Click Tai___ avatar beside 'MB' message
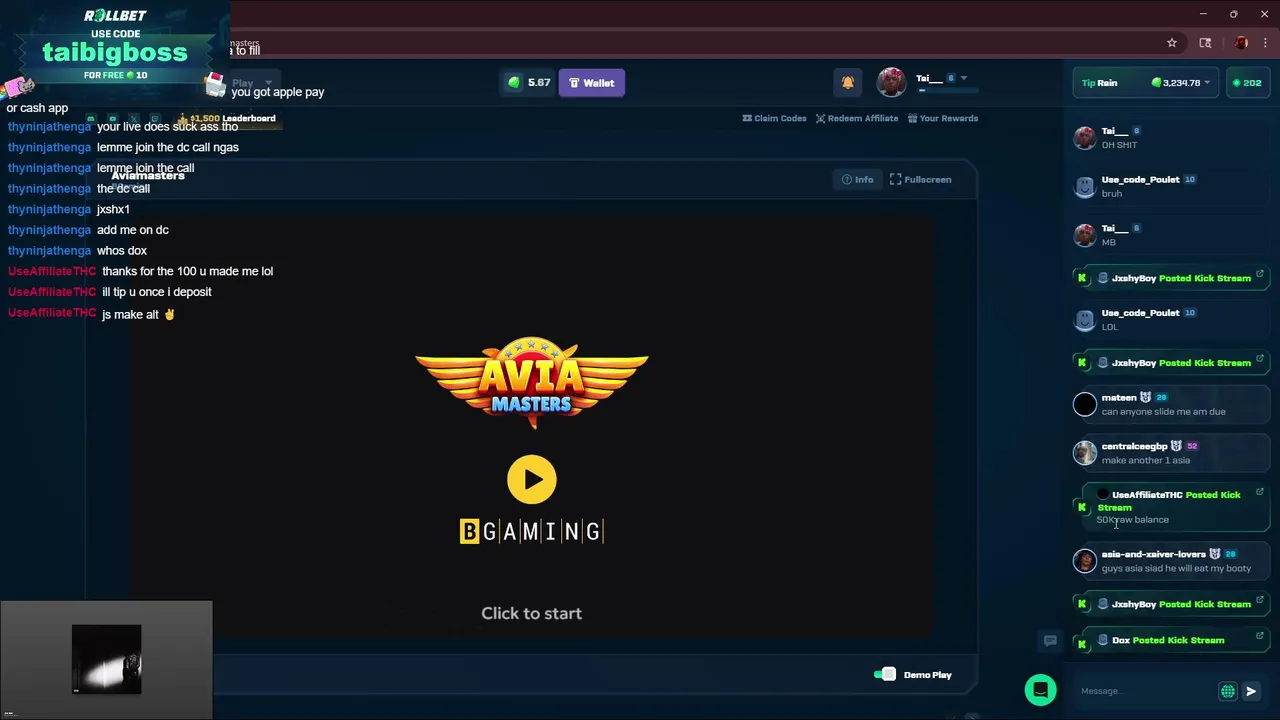The width and height of the screenshot is (1280, 720). (1085, 235)
